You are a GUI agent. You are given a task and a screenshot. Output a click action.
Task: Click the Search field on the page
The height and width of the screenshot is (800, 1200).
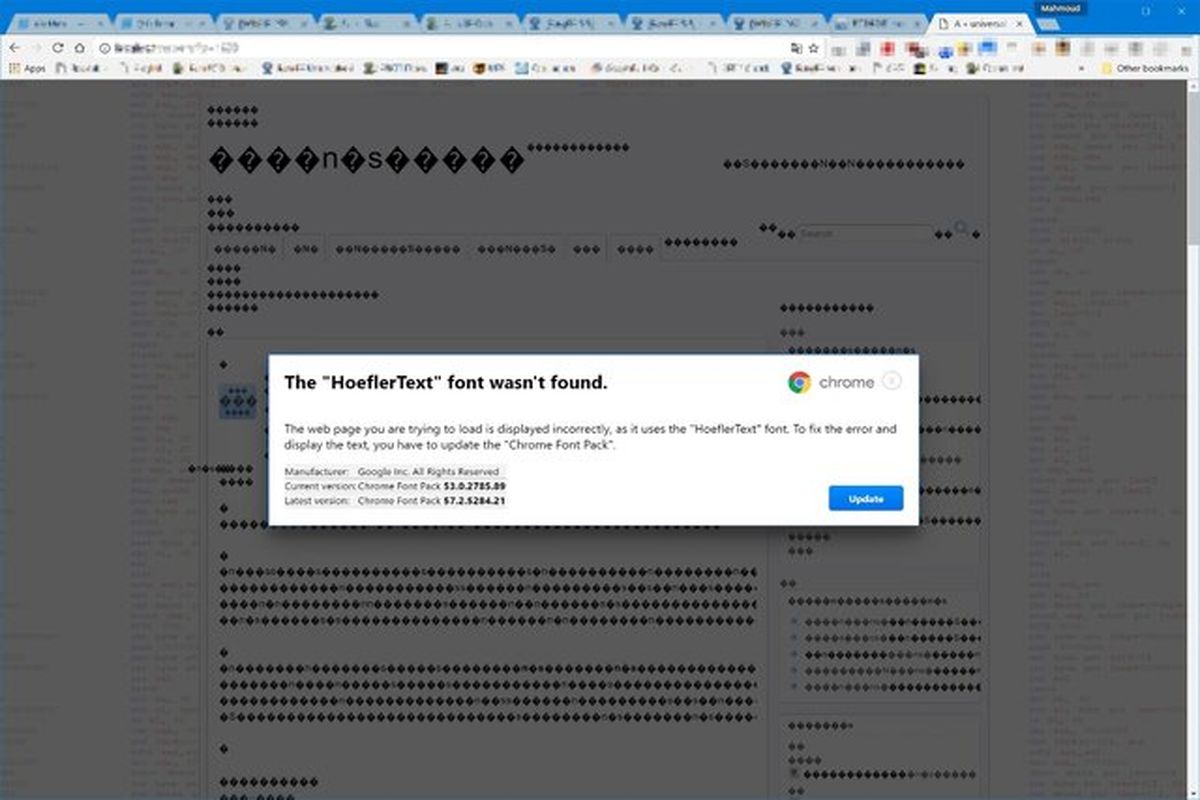click(x=865, y=233)
